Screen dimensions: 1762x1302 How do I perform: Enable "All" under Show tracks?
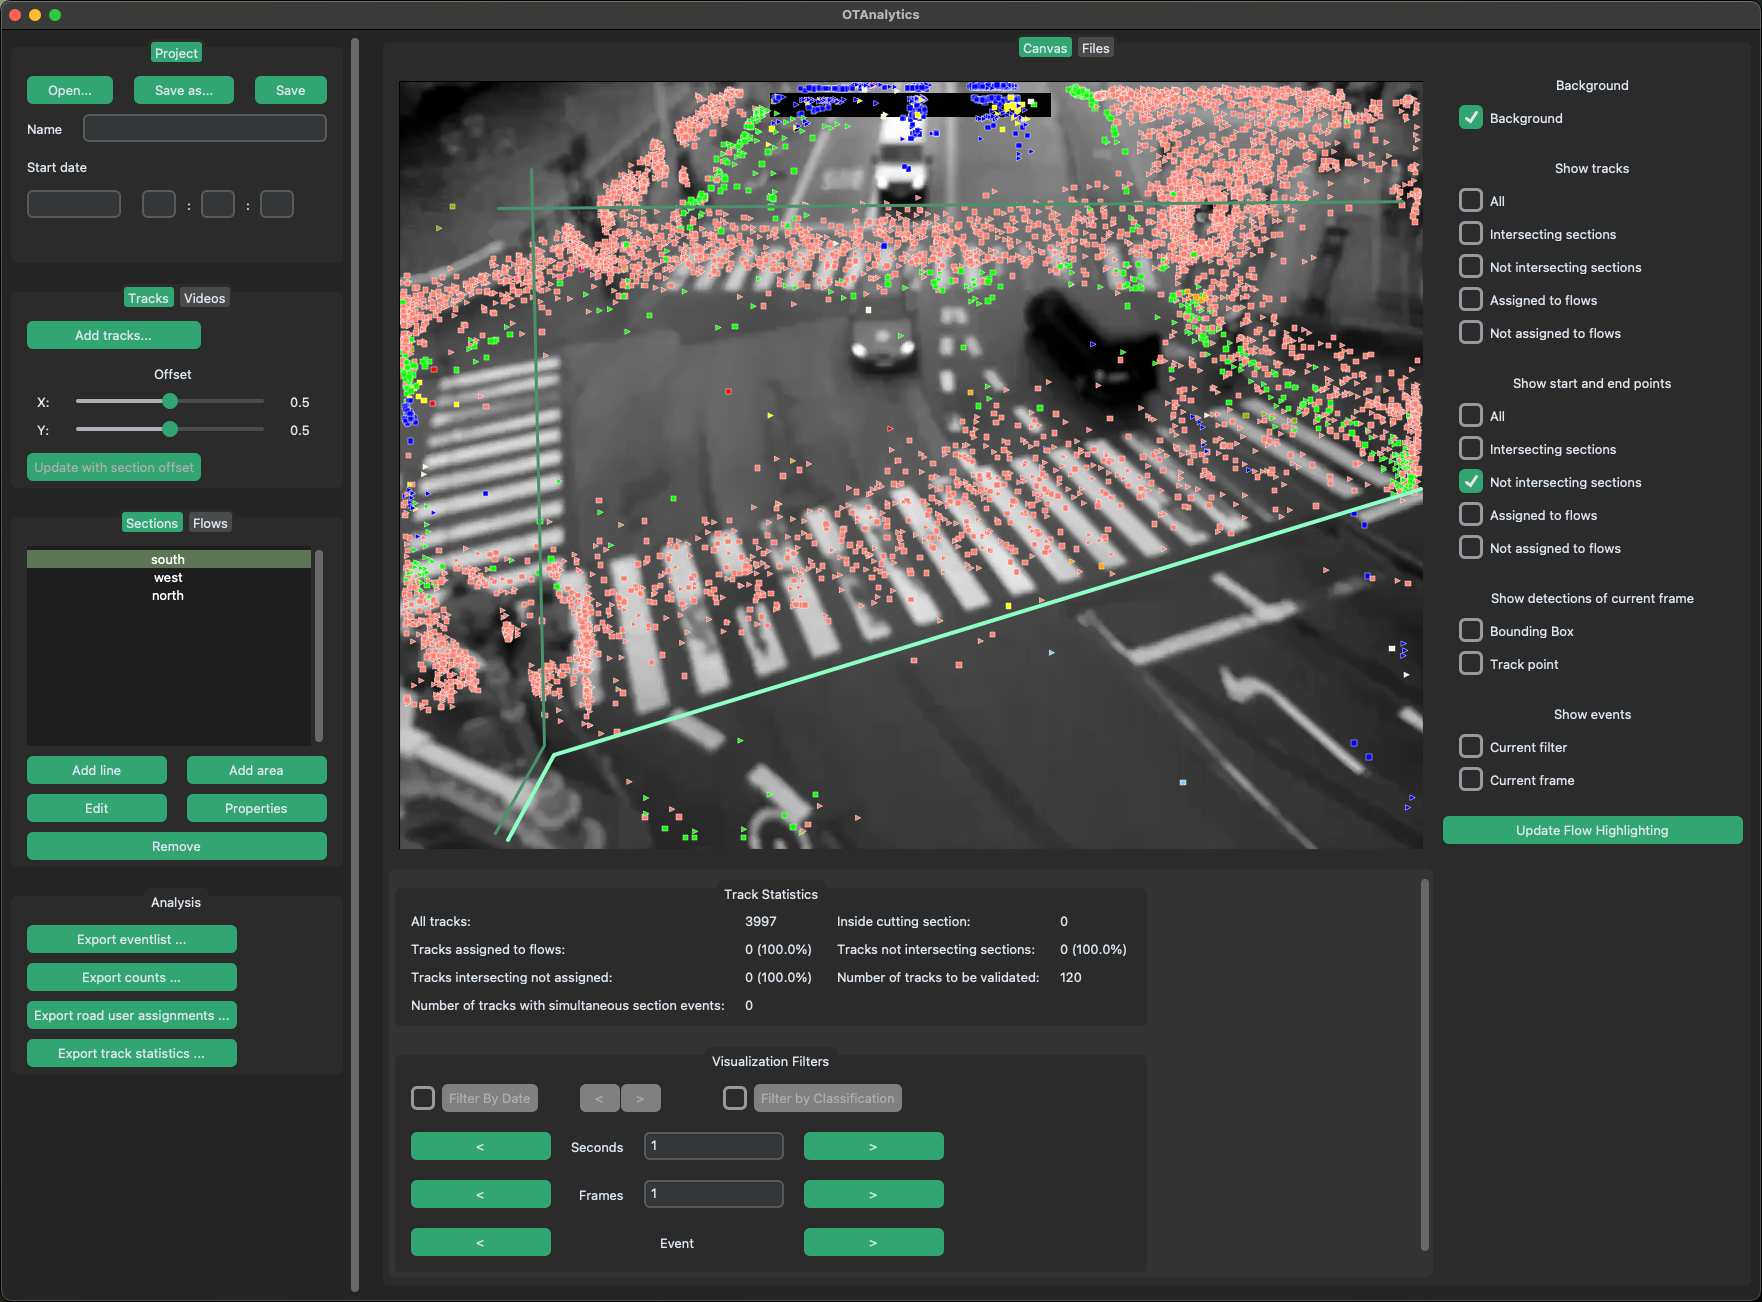point(1471,200)
